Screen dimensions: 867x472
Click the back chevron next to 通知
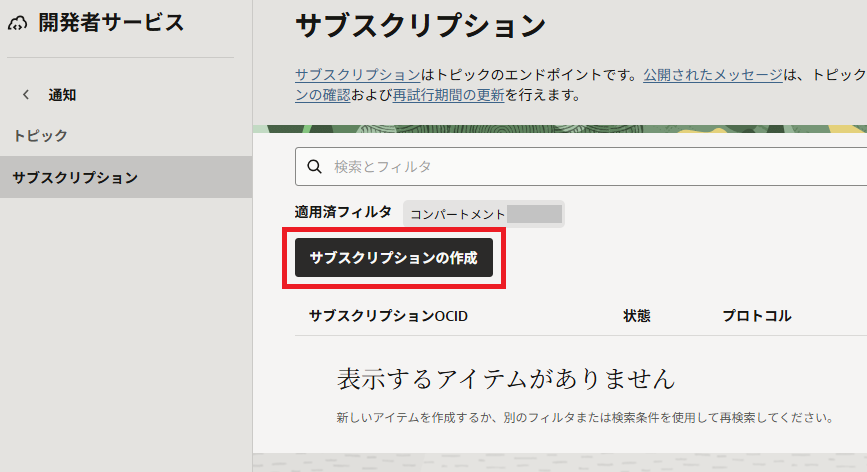click(x=26, y=96)
